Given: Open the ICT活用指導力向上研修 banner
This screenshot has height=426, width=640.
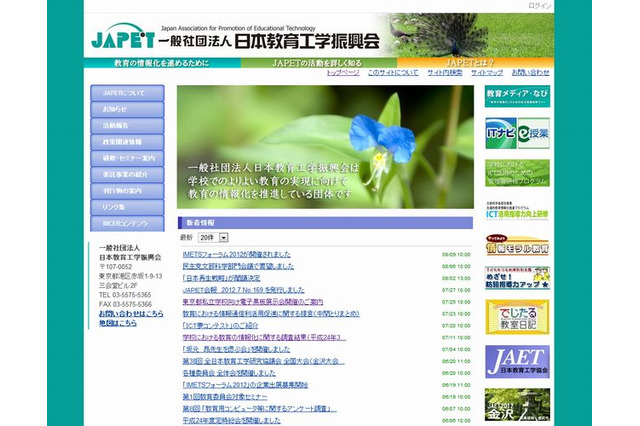Looking at the screenshot, I should tap(517, 212).
